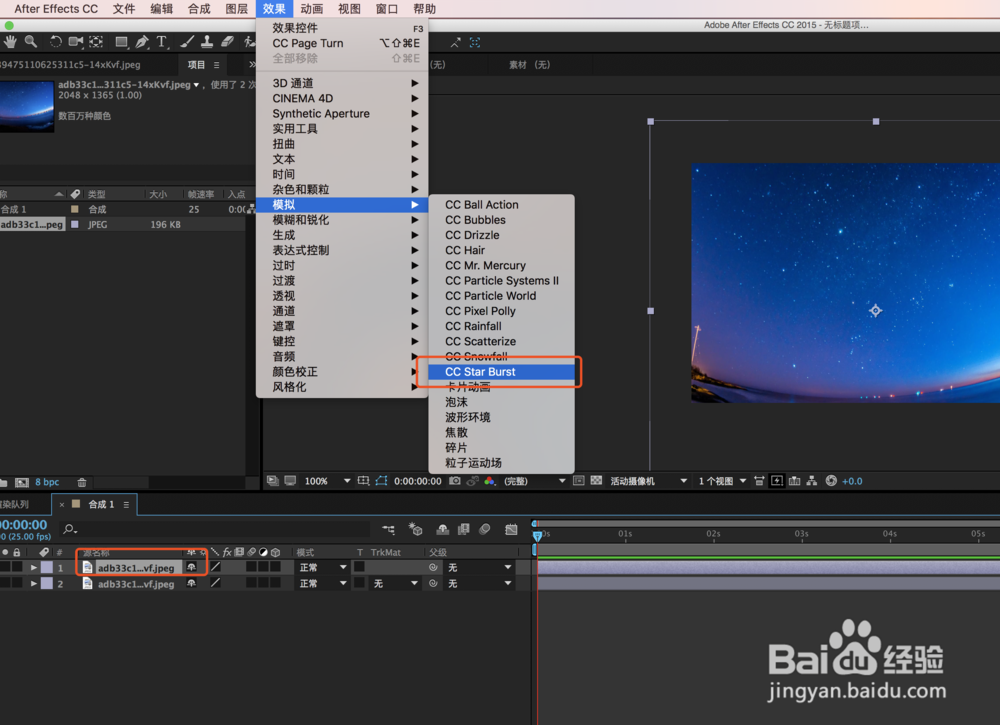This screenshot has height=725, width=1000.
Task: Open the graph editor icon
Action: tap(511, 529)
